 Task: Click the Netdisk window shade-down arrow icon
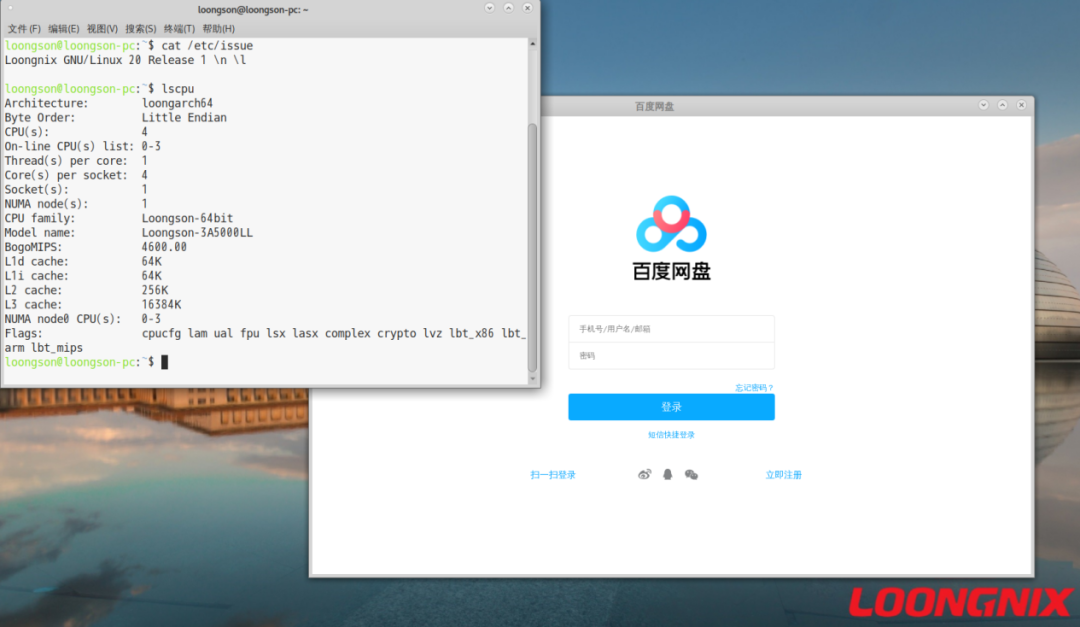(982, 104)
